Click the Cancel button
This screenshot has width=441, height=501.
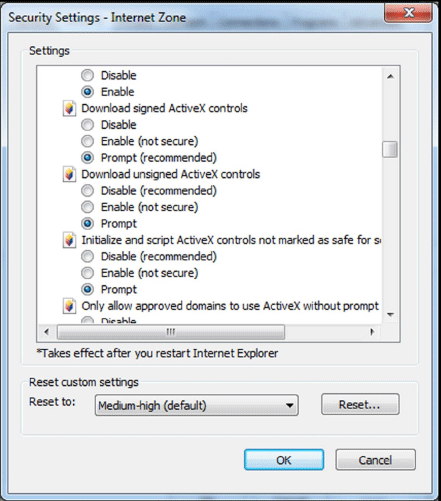375,460
